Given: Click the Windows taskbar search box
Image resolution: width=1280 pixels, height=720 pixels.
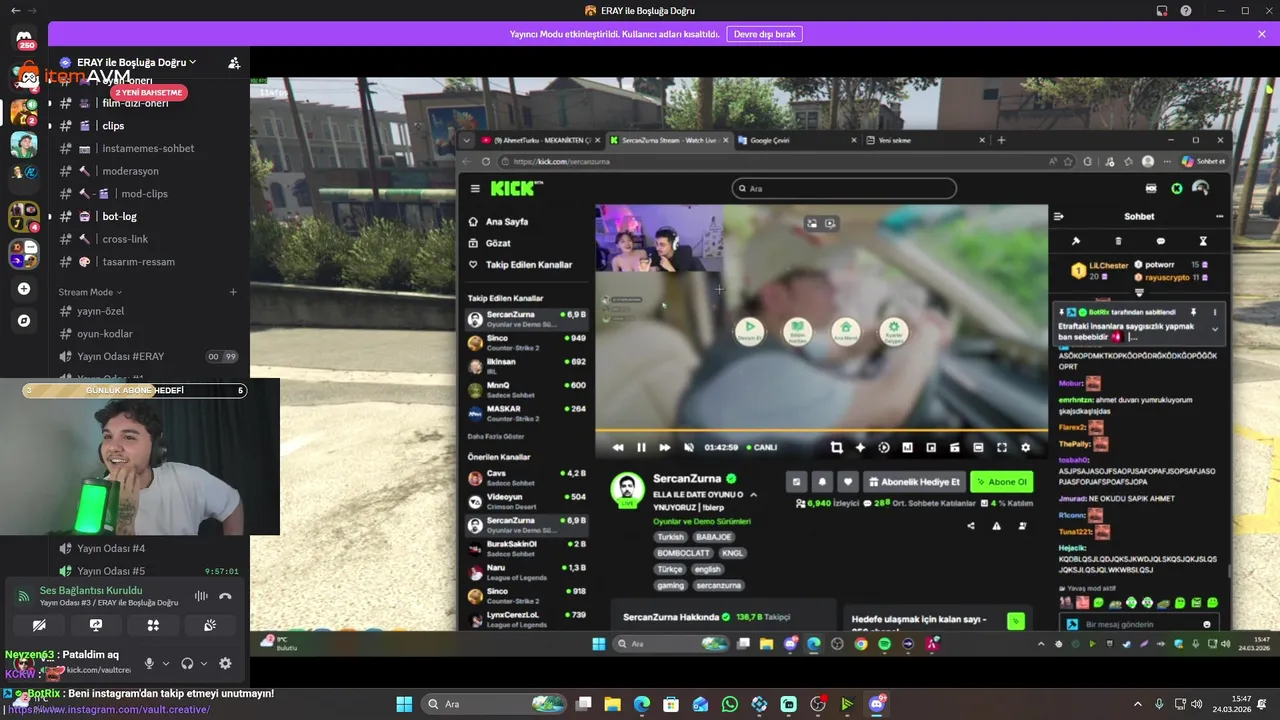Looking at the screenshot, I should pyautogui.click(x=494, y=704).
